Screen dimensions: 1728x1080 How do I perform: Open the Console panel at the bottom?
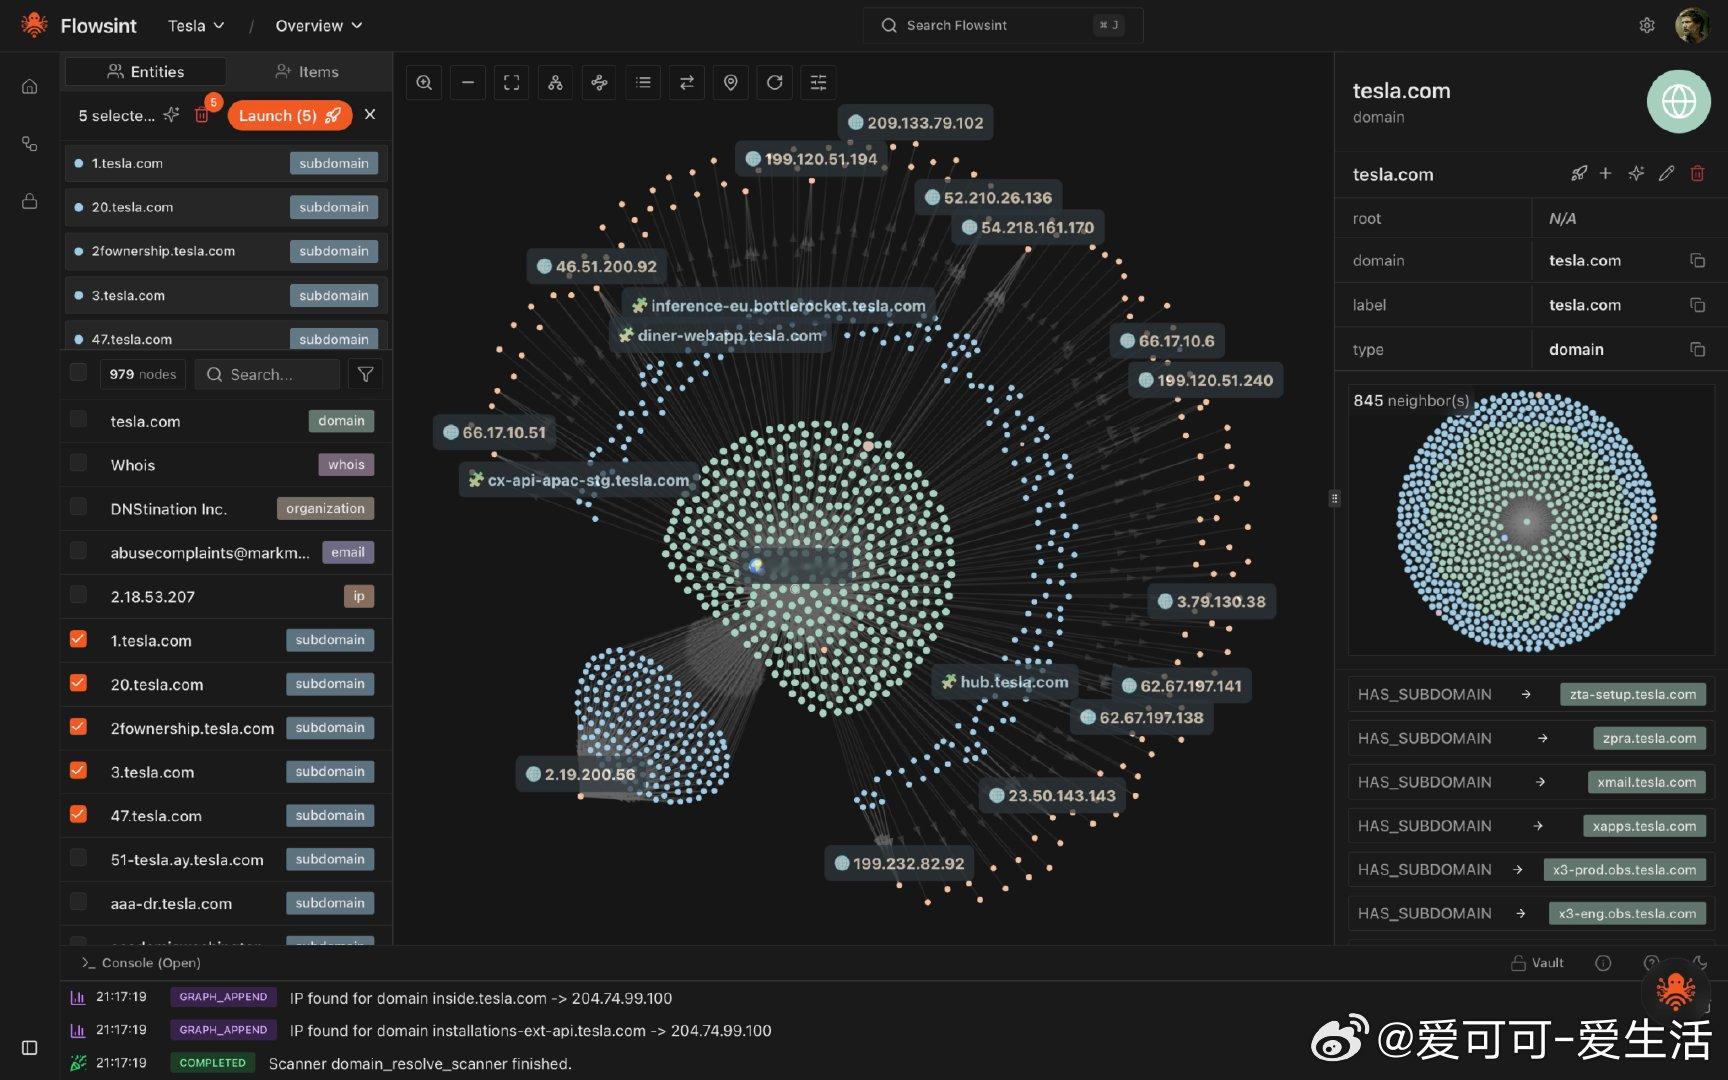pos(139,962)
